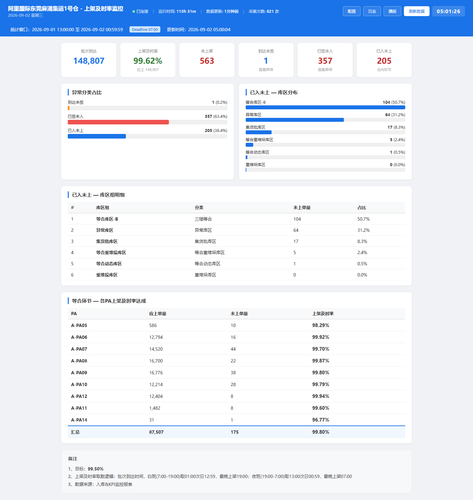Click the 99.92% rate in A-PA06 row
The height and width of the screenshot is (500, 473).
(321, 337)
